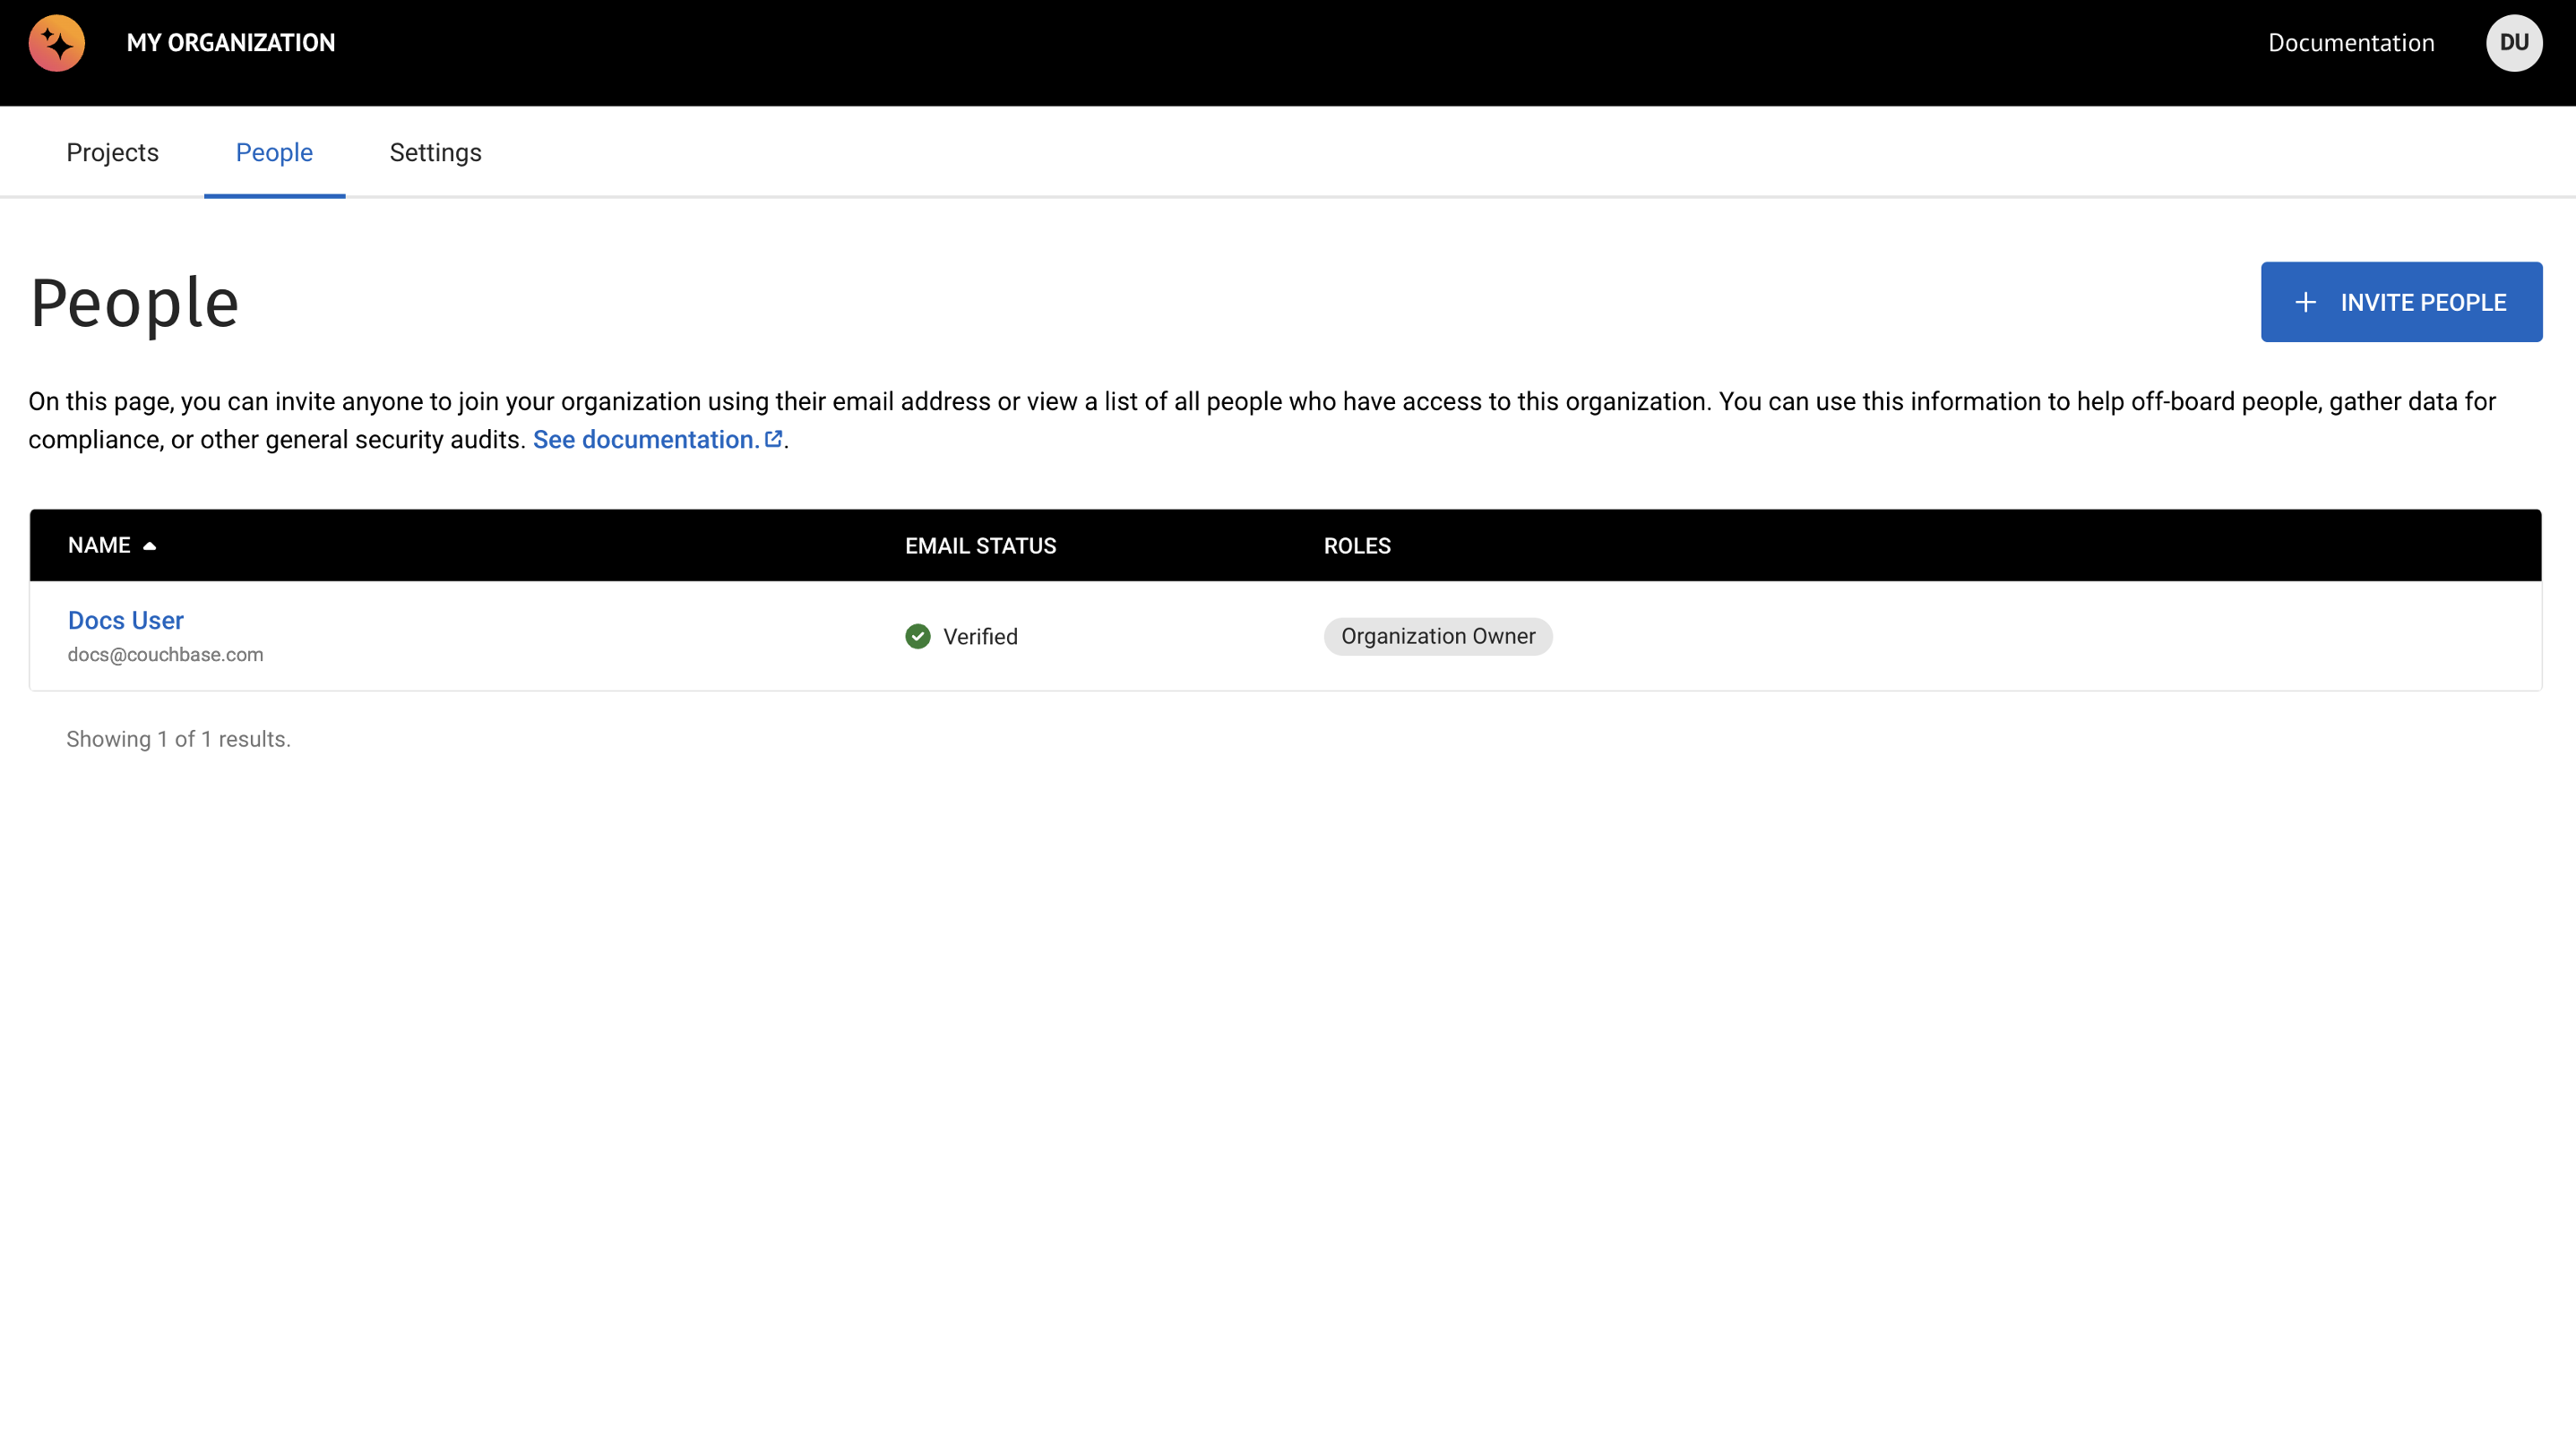Image resolution: width=2576 pixels, height=1443 pixels.
Task: Select the Projects tab
Action: pos(113,152)
